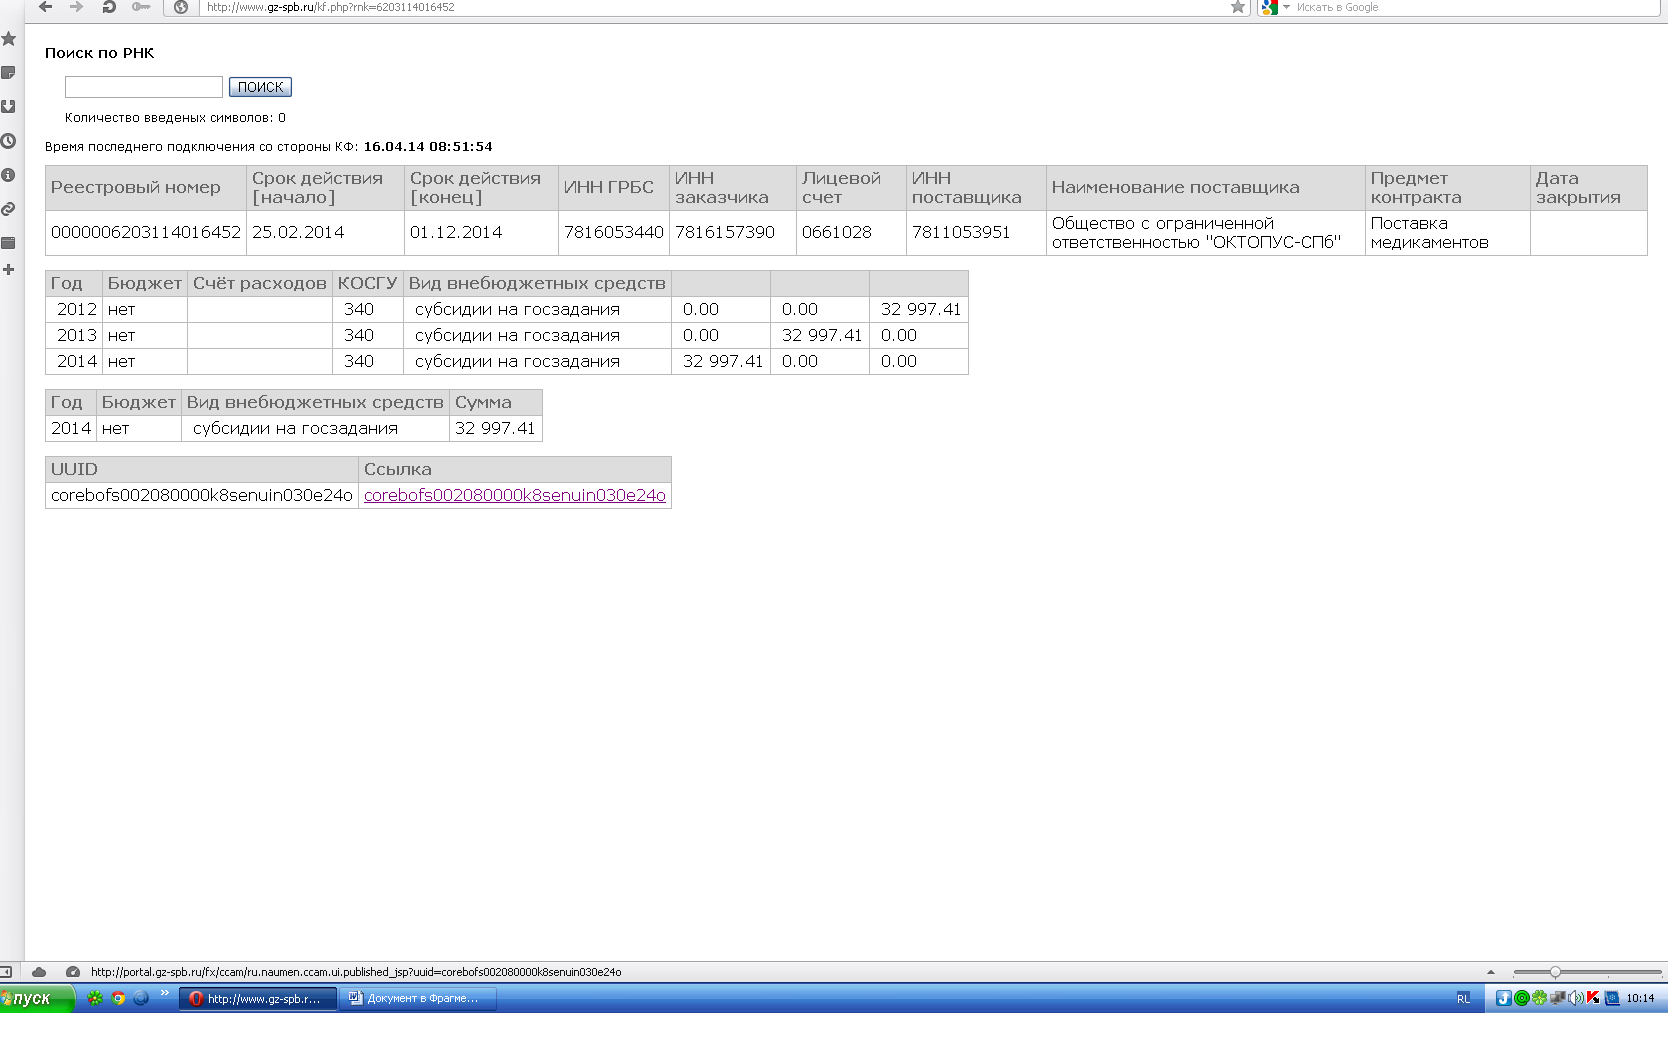Open the Windows panel in sidebar
The width and height of the screenshot is (1680, 1050).
point(9,243)
